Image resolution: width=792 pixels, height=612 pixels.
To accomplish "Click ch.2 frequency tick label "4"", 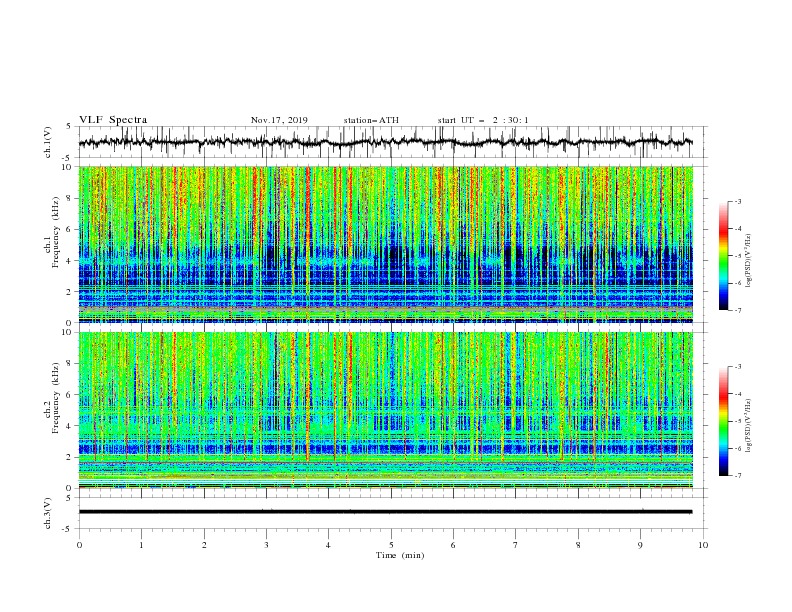I will tap(70, 426).
